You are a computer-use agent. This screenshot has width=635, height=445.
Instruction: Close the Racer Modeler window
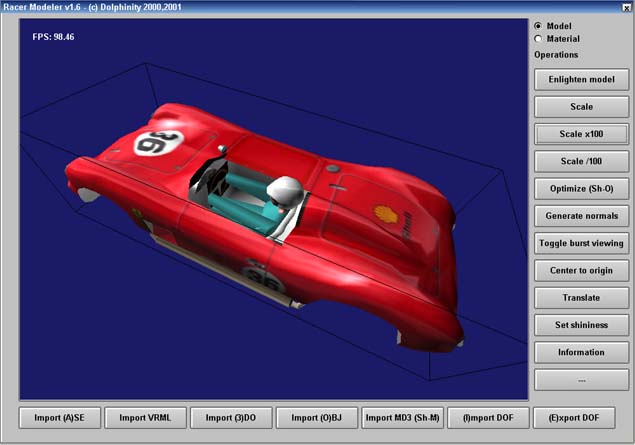626,7
